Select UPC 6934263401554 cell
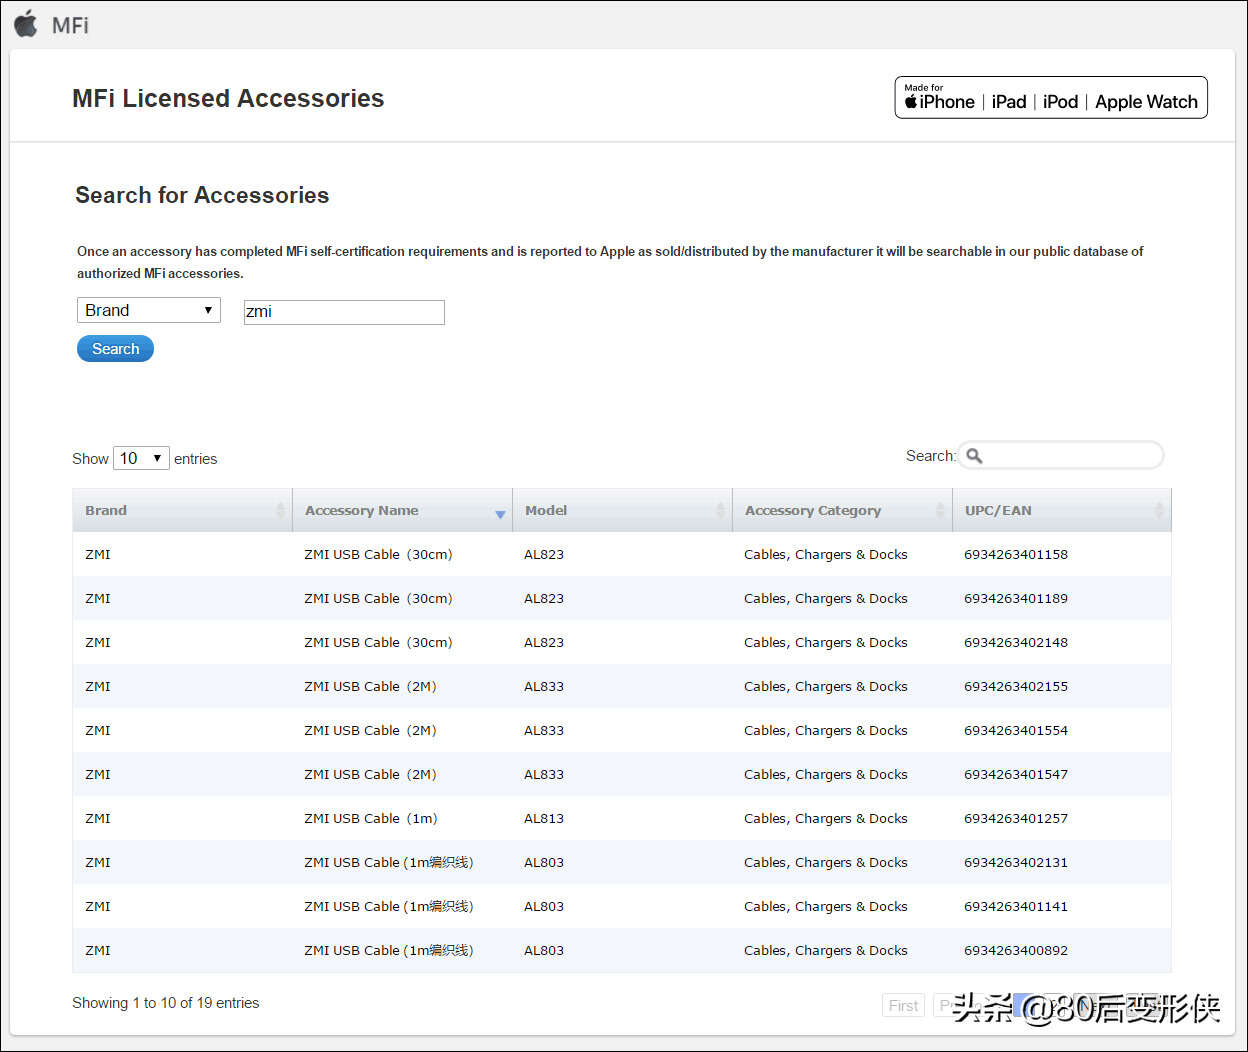1248x1052 pixels. pyautogui.click(x=1016, y=730)
